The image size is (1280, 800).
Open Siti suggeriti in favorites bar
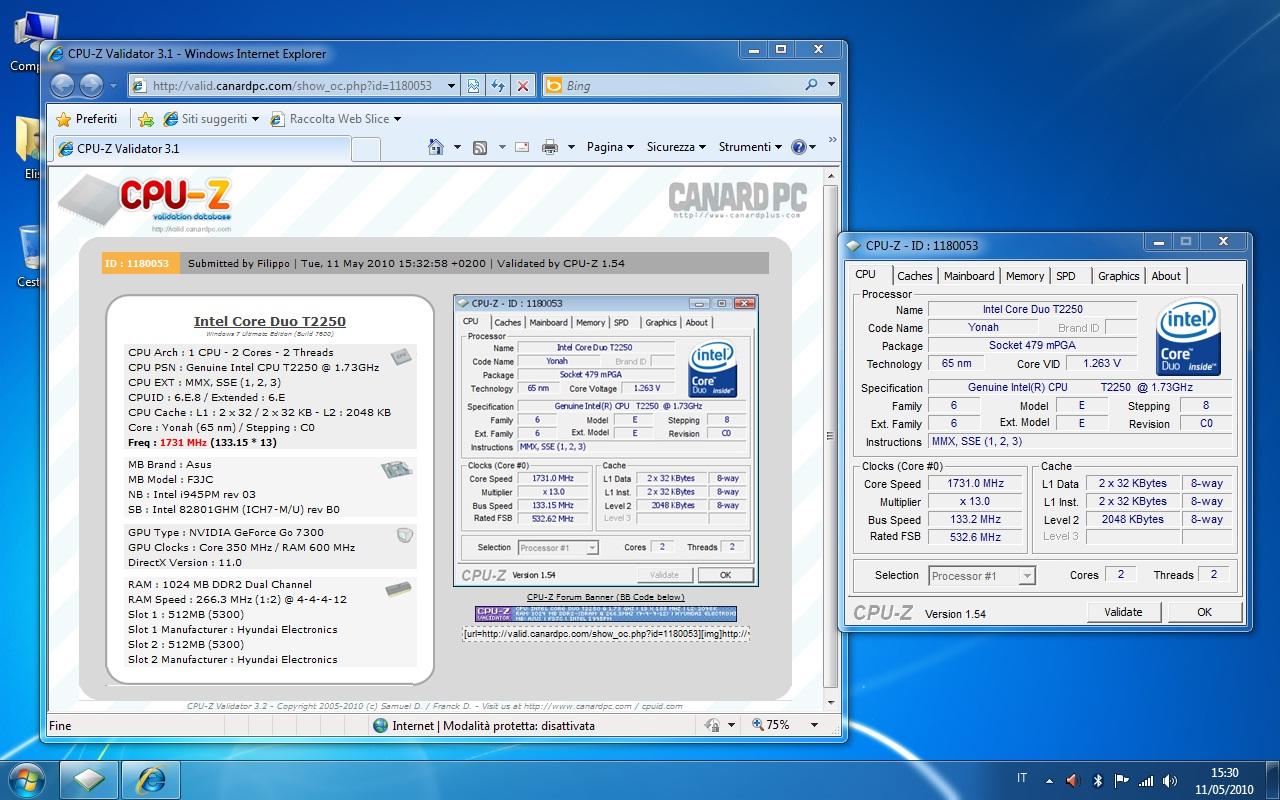[210, 119]
